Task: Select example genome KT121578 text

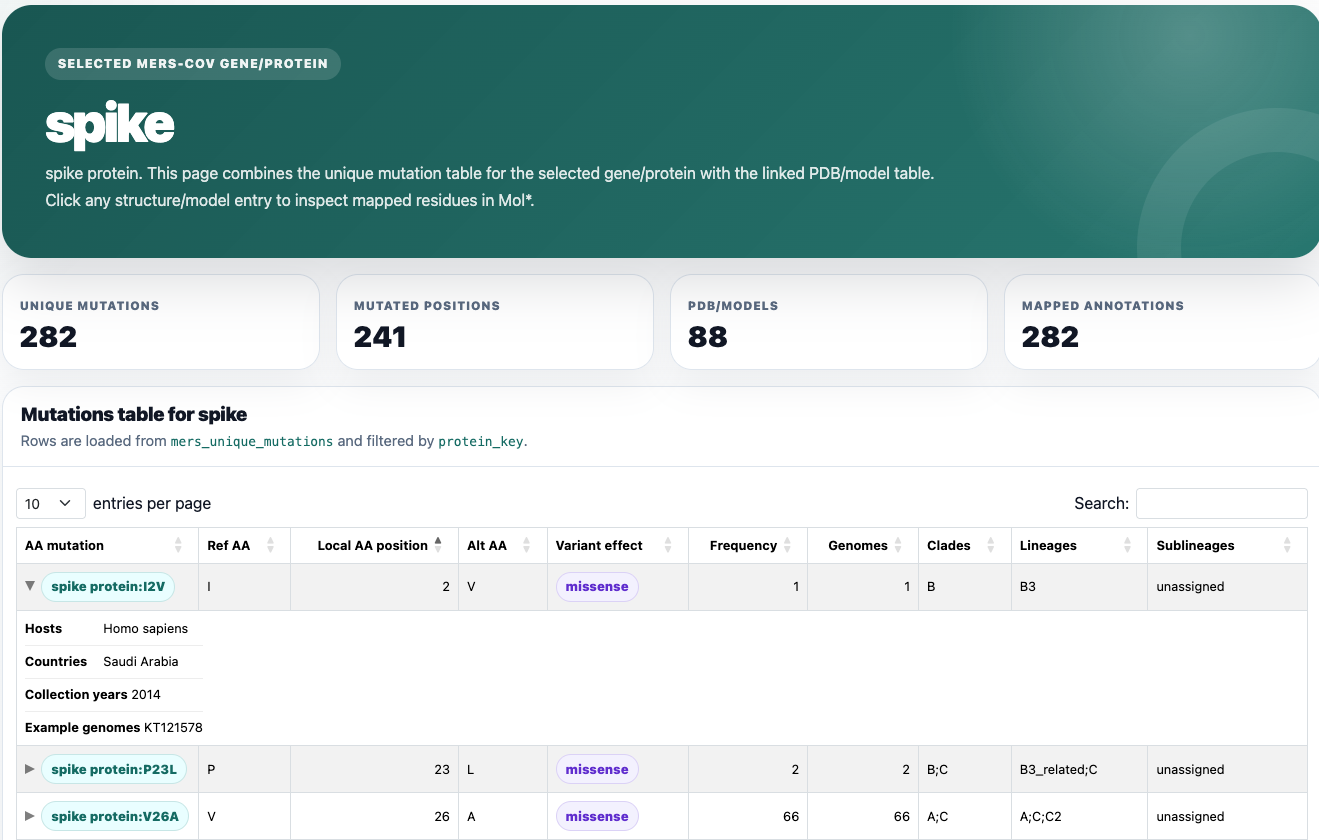Action: pyautogui.click(x=173, y=727)
